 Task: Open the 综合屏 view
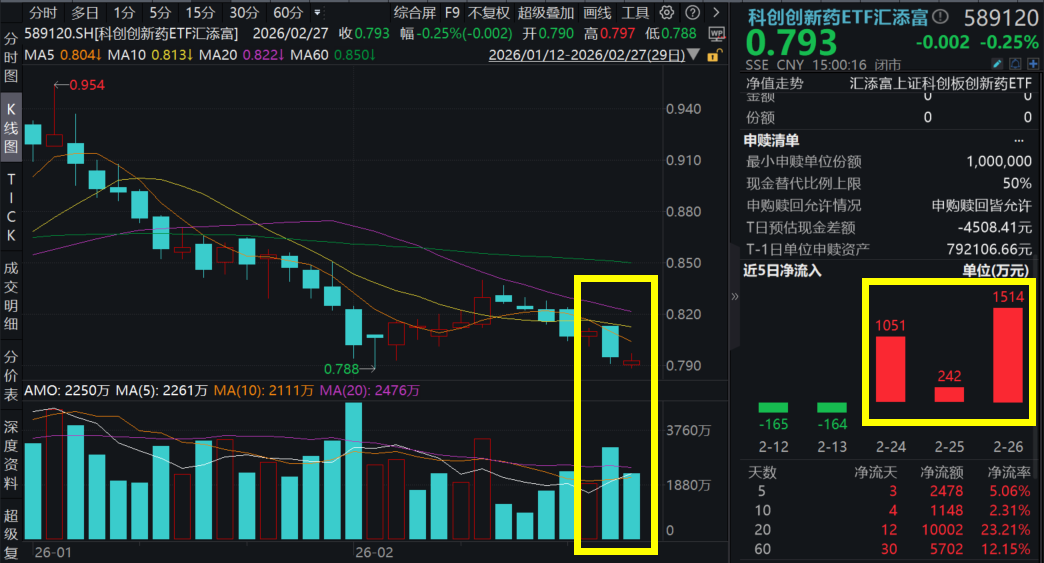point(414,13)
